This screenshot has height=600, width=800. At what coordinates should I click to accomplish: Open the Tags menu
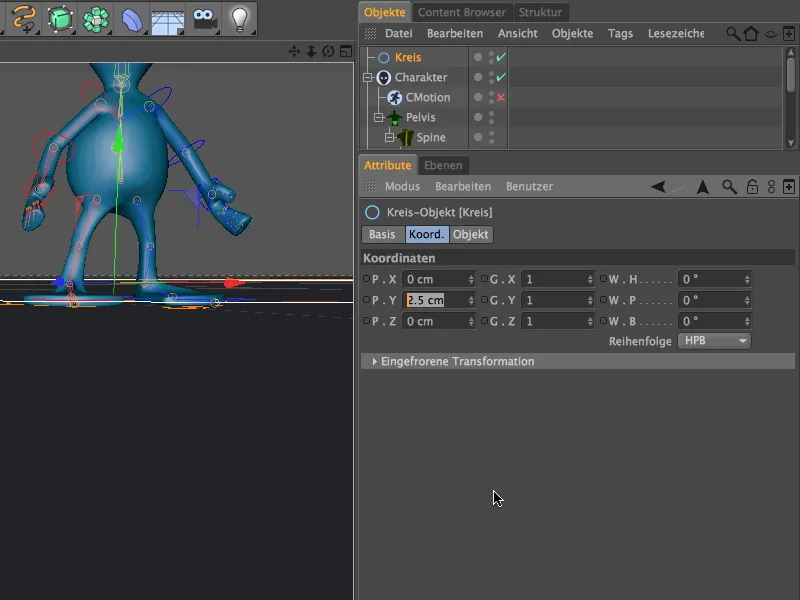620,34
